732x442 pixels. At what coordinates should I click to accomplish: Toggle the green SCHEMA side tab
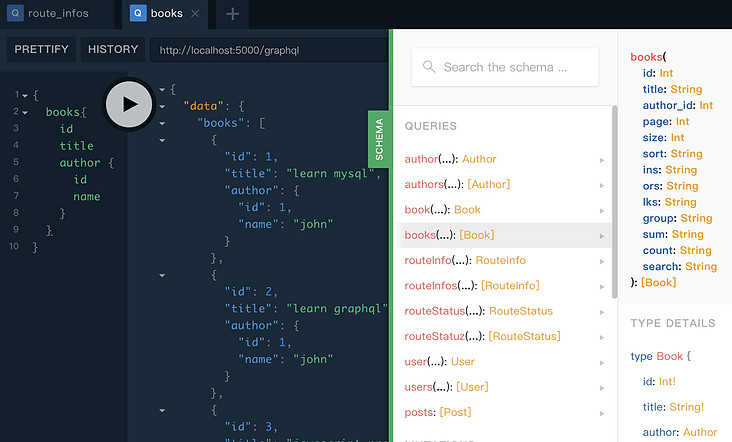pos(378,141)
